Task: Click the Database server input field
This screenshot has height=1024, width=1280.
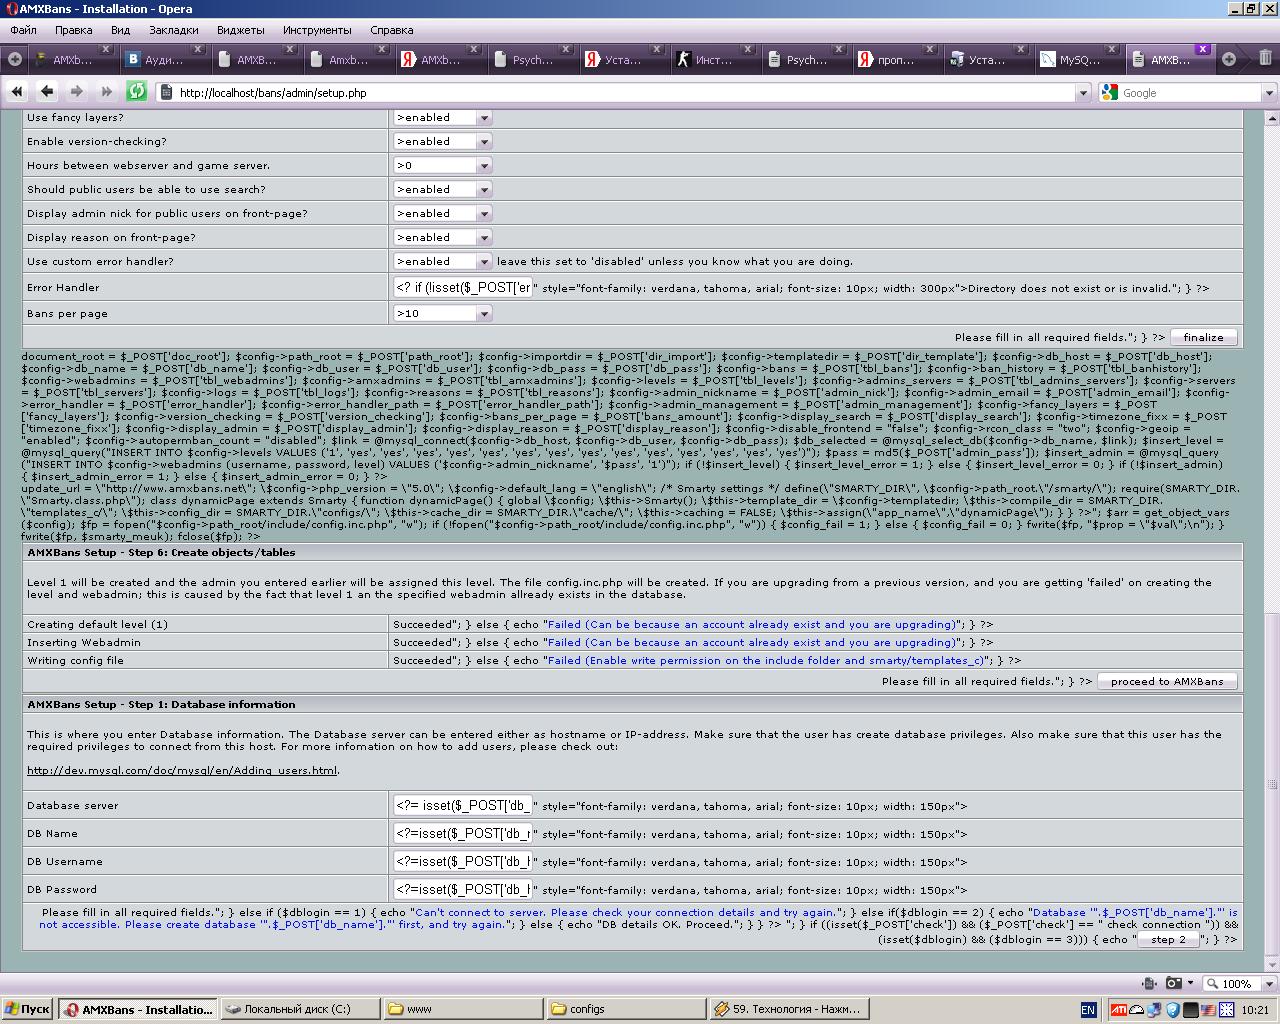Action: 463,805
